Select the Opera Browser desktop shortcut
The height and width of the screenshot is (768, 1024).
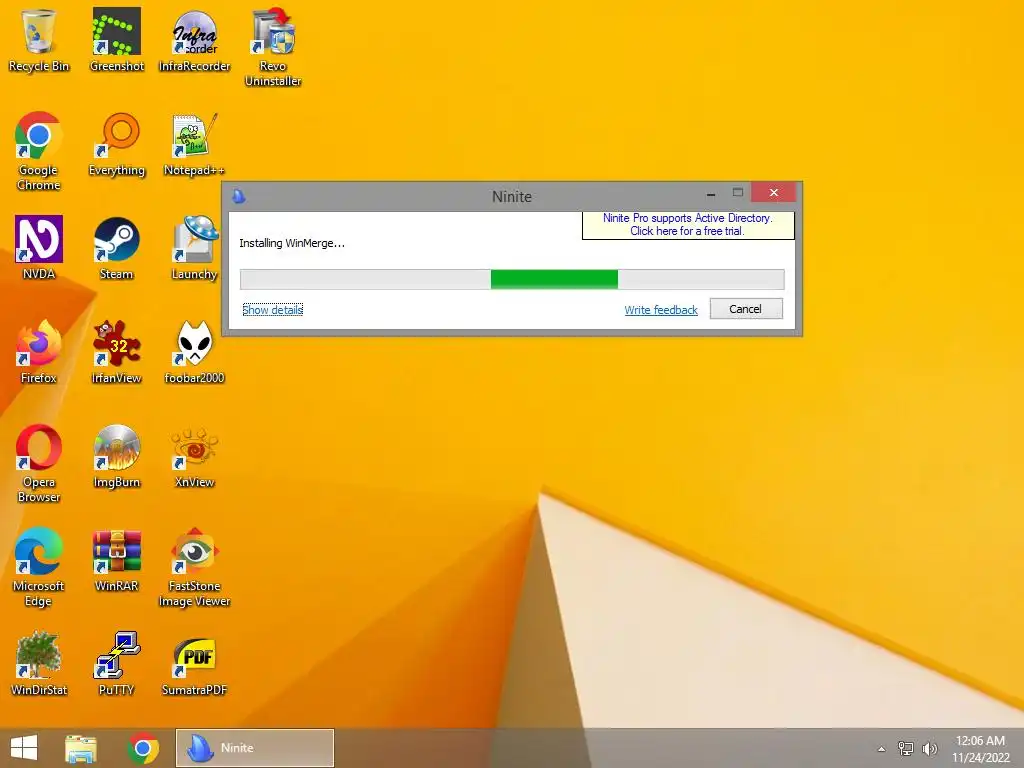click(39, 464)
